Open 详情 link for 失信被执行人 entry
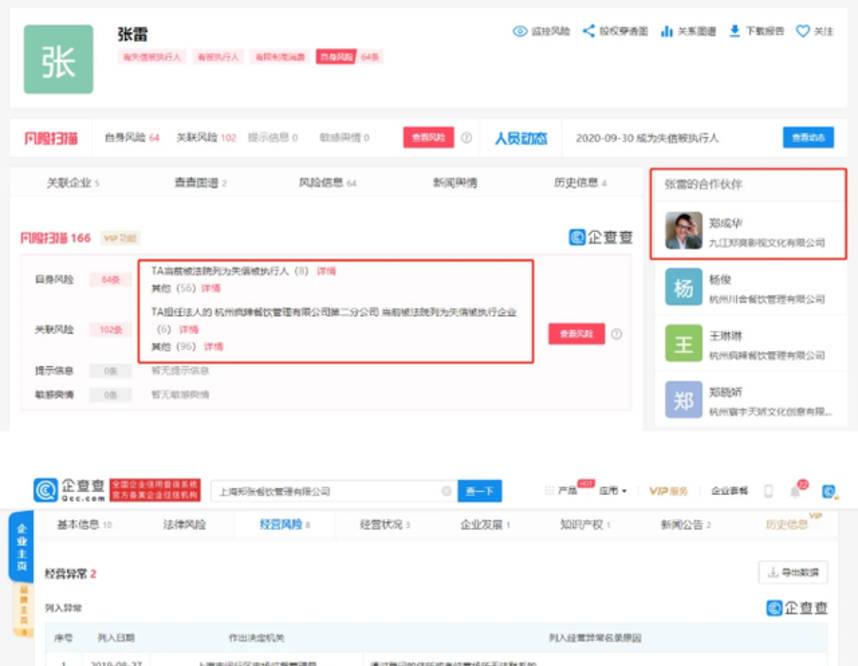858x666 pixels. point(326,271)
